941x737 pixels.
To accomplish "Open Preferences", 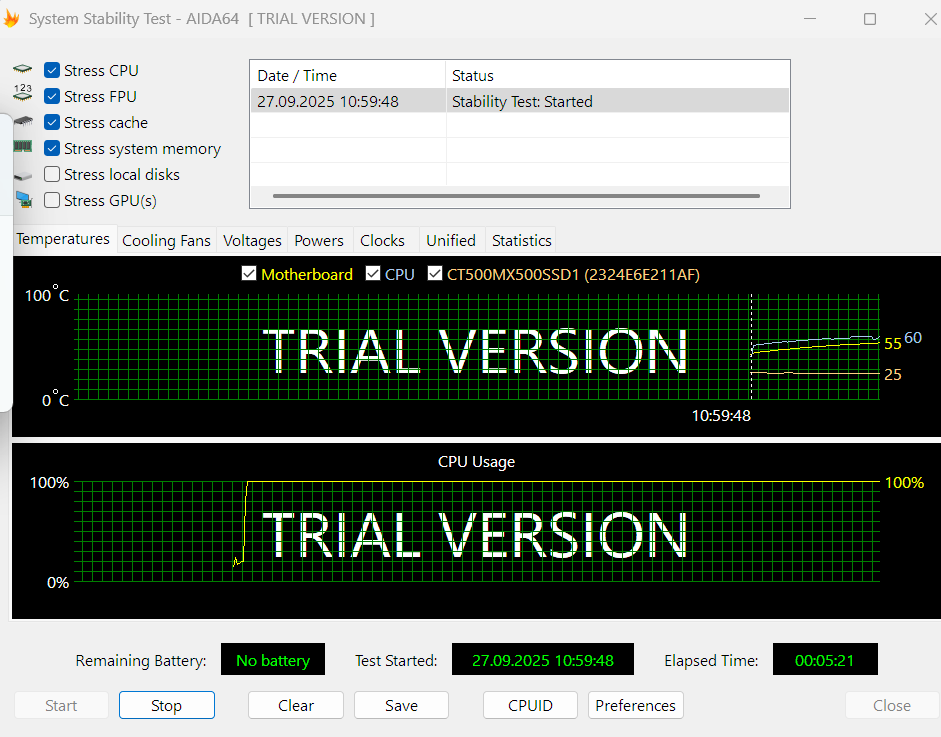I will (x=636, y=705).
